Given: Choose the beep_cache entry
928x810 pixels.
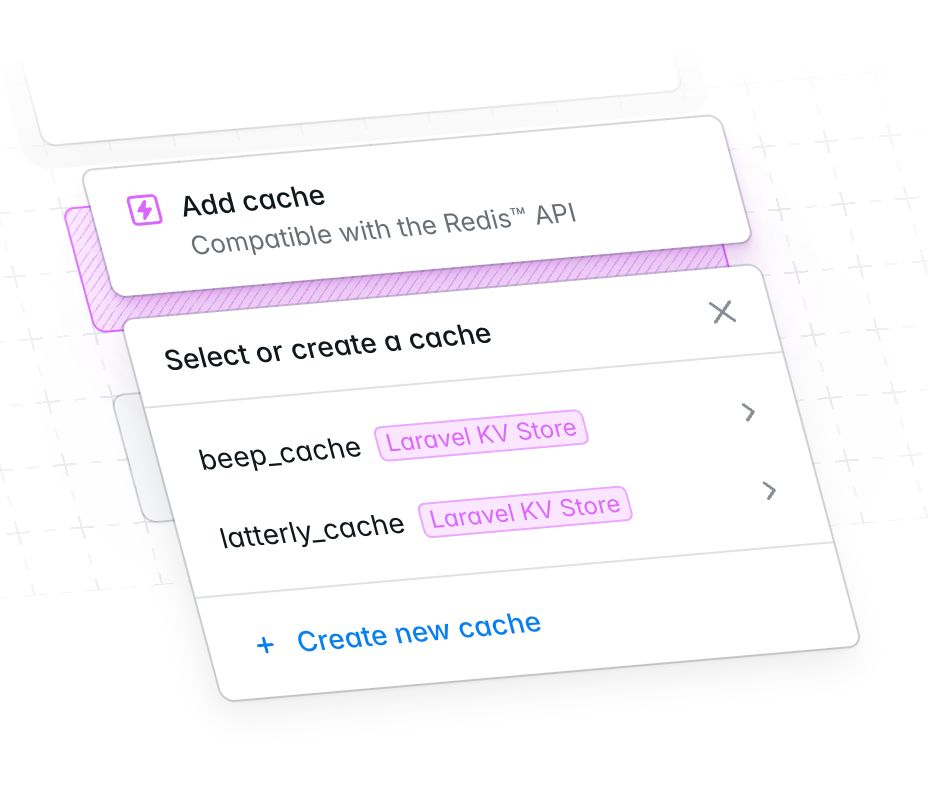Looking at the screenshot, I should (279, 454).
